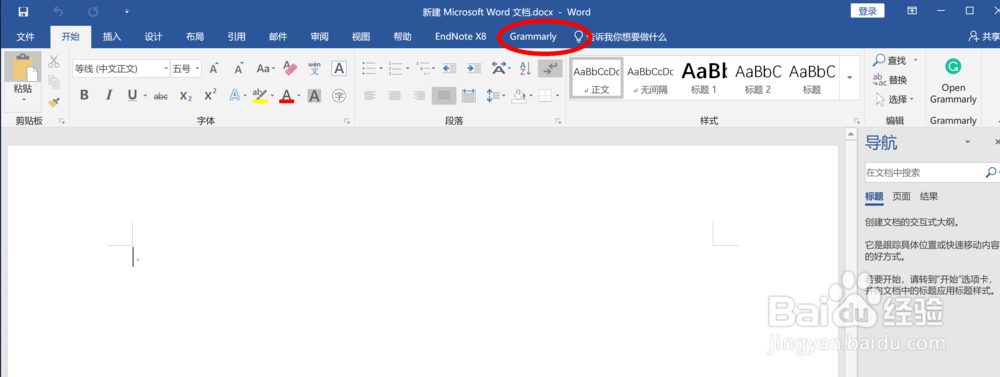Select the 正文 style thumbnail
This screenshot has width=1000, height=377.
click(x=596, y=78)
